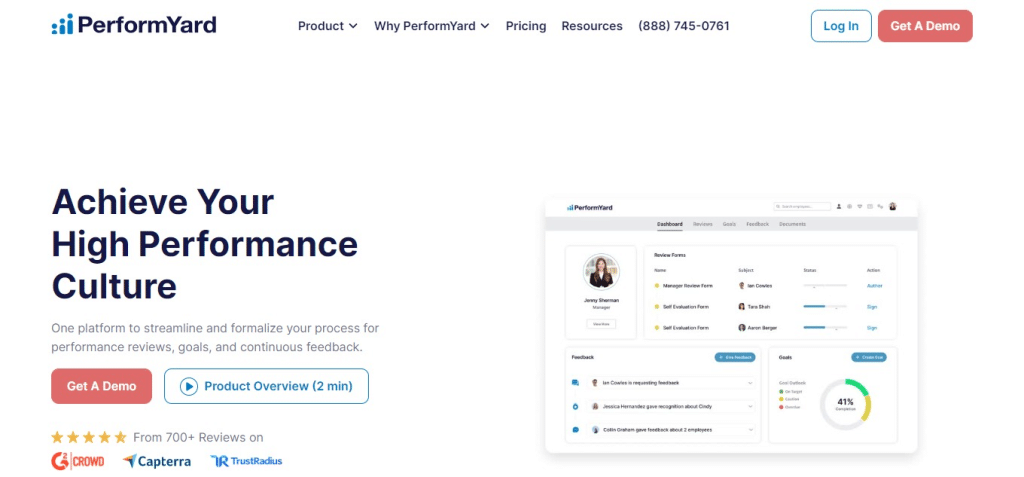
Task: Click Tara Shah's status progress bar
Action: [x=825, y=306]
